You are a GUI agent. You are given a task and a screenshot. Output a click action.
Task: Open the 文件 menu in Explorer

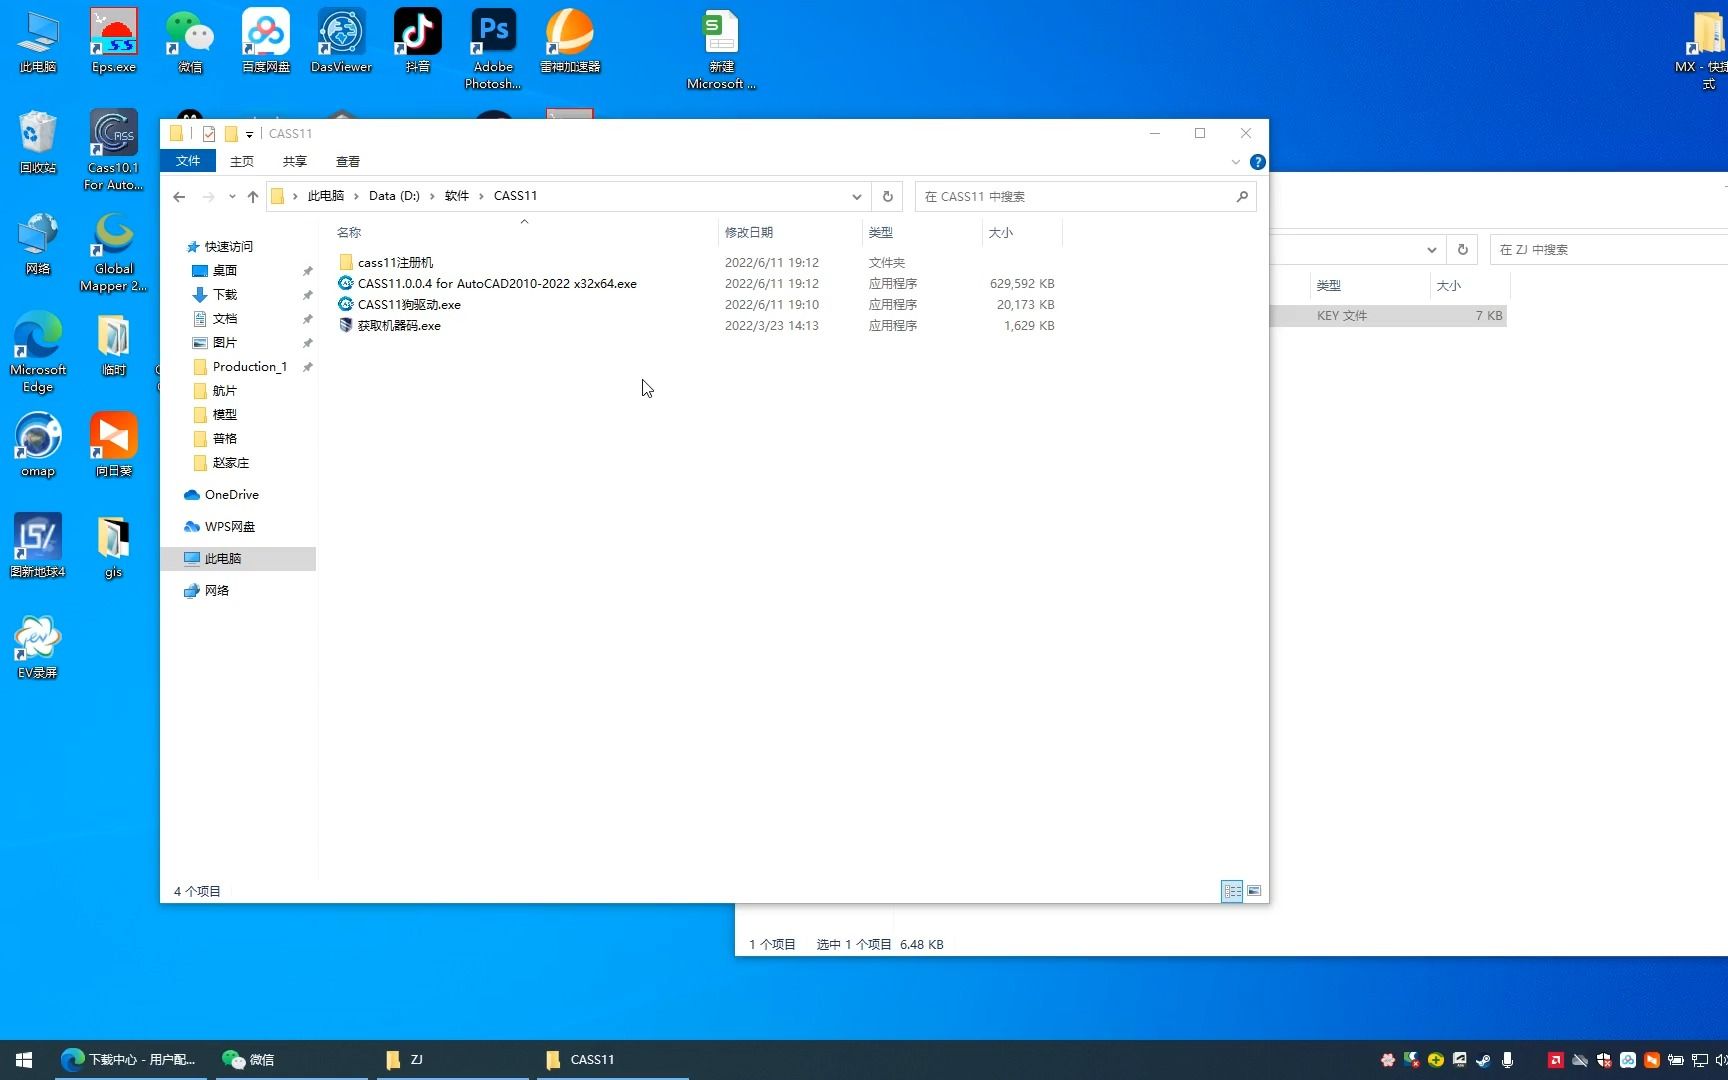coord(188,160)
